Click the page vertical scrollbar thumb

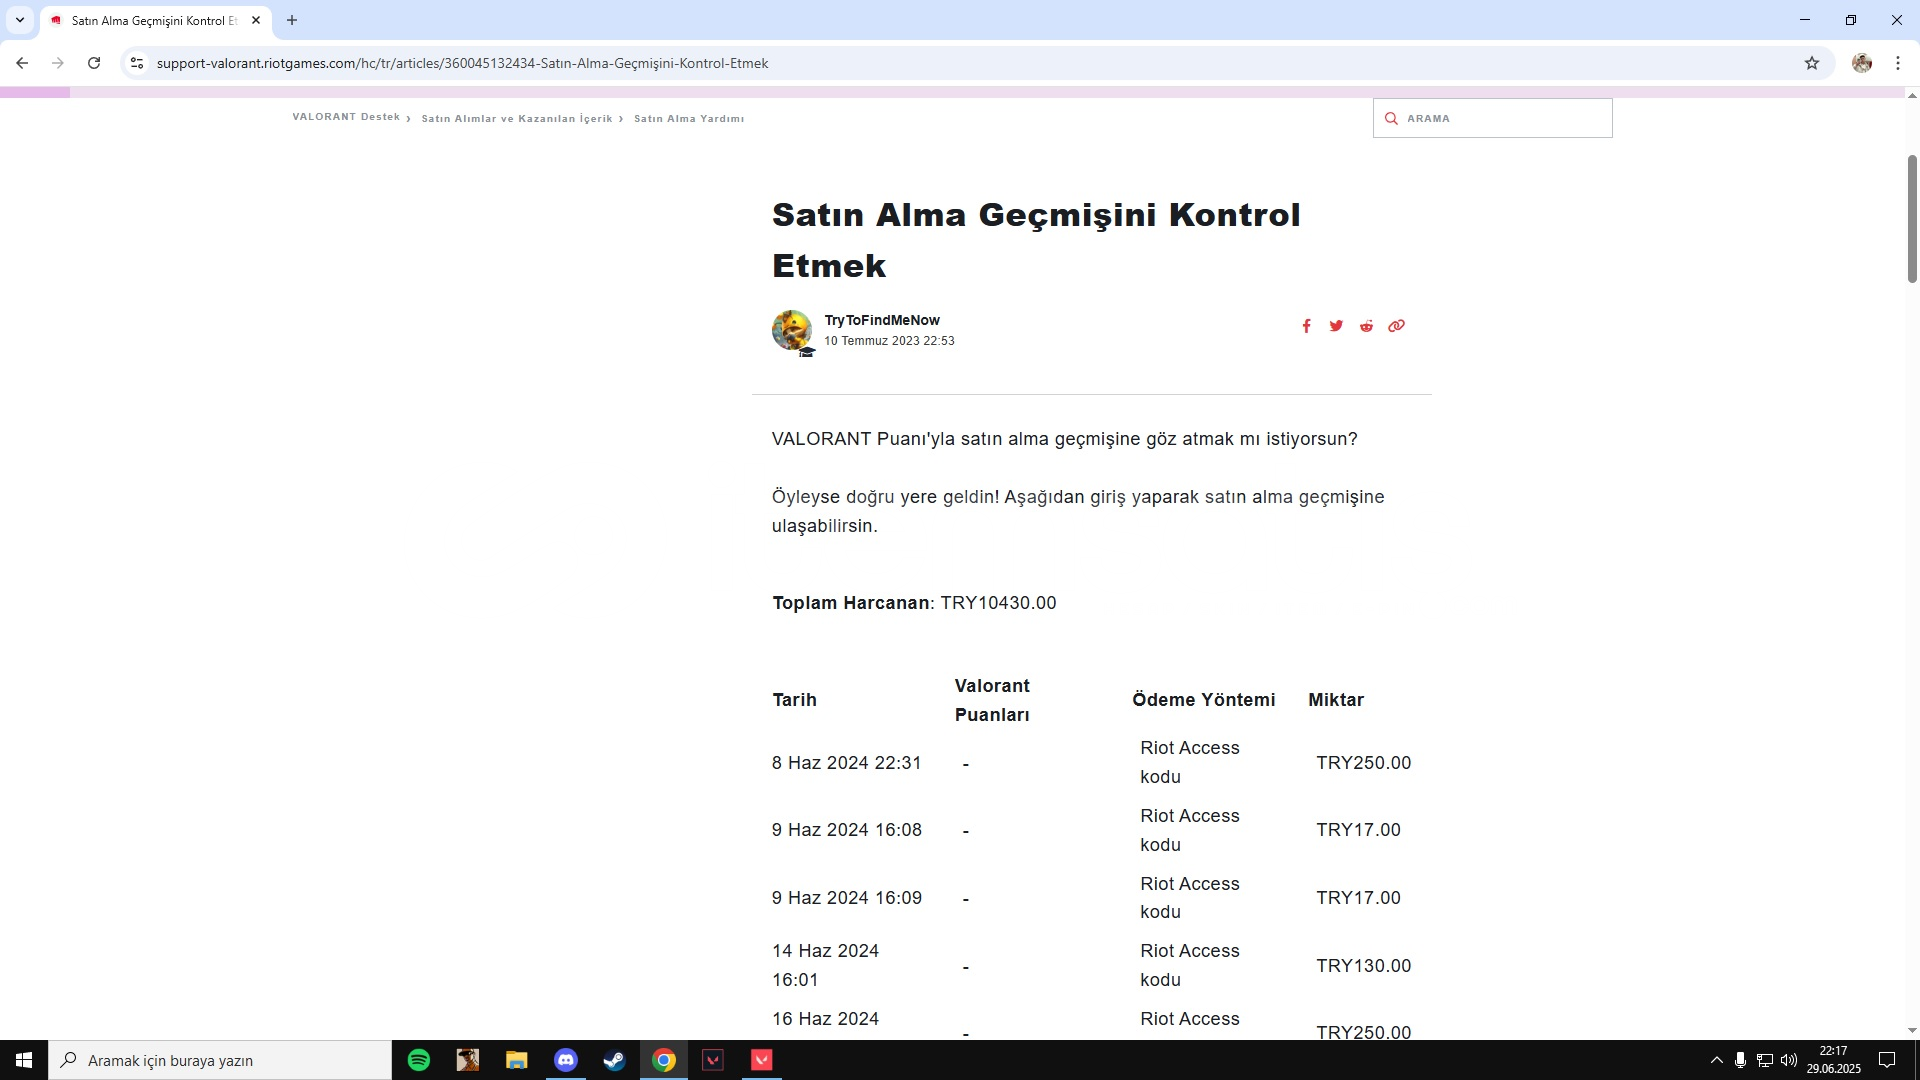click(1912, 218)
